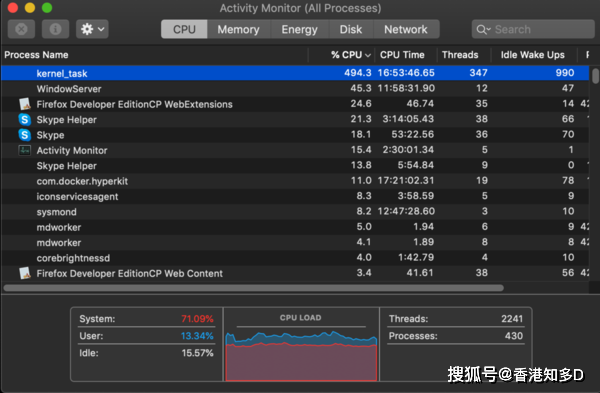This screenshot has width=600, height=393.
Task: Open the gear action menu
Action: [92, 29]
